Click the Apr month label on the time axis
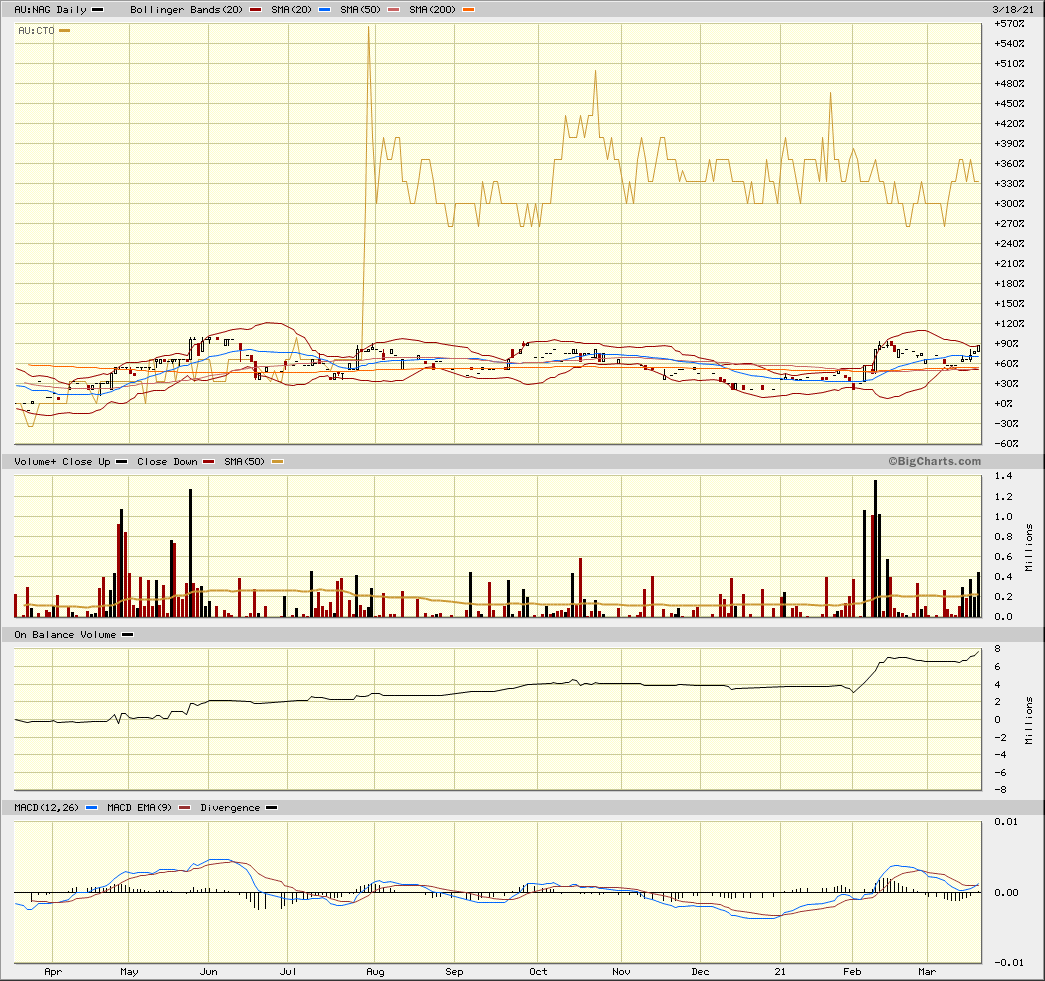The height and width of the screenshot is (981, 1045). click(x=53, y=972)
